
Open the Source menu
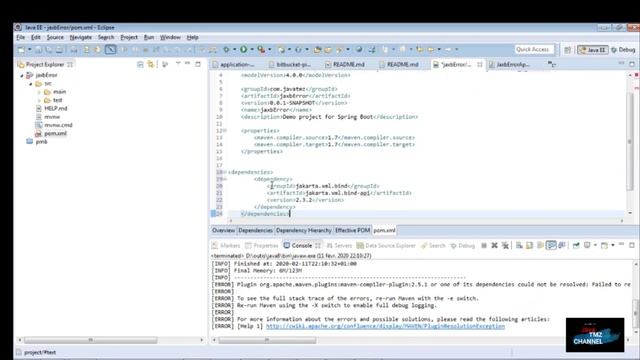tap(55, 37)
